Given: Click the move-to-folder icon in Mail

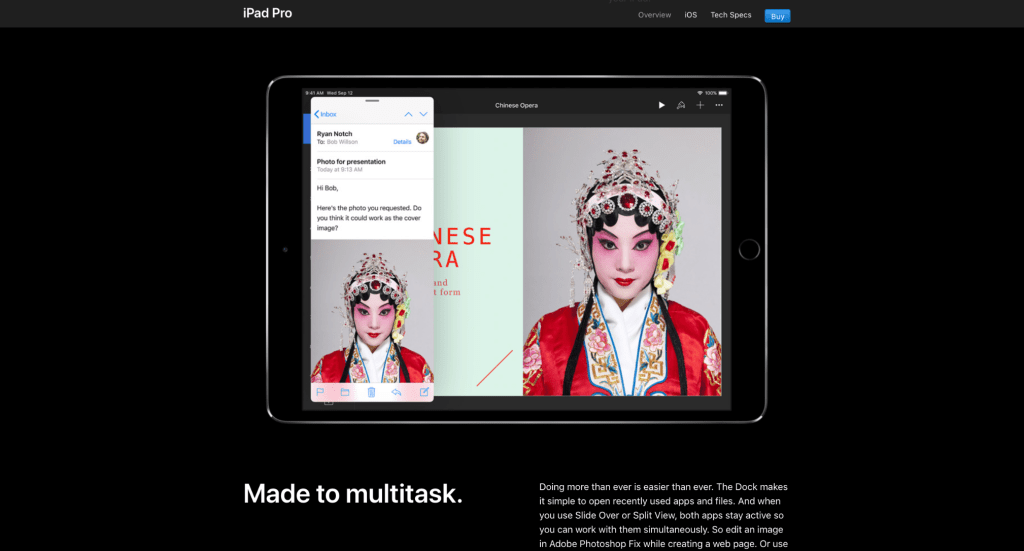Looking at the screenshot, I should [345, 392].
